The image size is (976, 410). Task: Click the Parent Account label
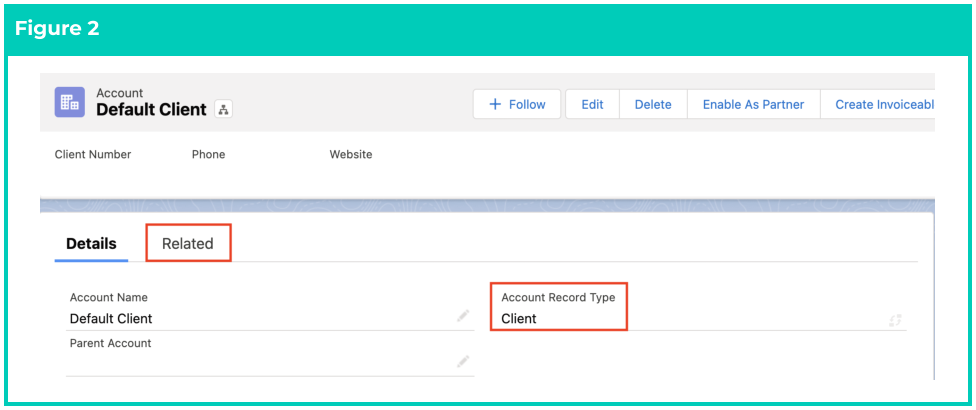point(110,343)
